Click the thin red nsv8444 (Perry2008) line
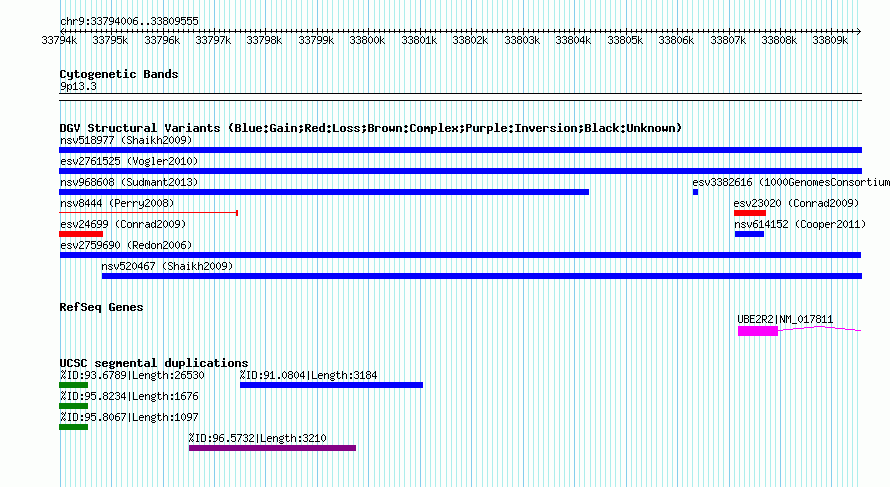 (x=149, y=213)
